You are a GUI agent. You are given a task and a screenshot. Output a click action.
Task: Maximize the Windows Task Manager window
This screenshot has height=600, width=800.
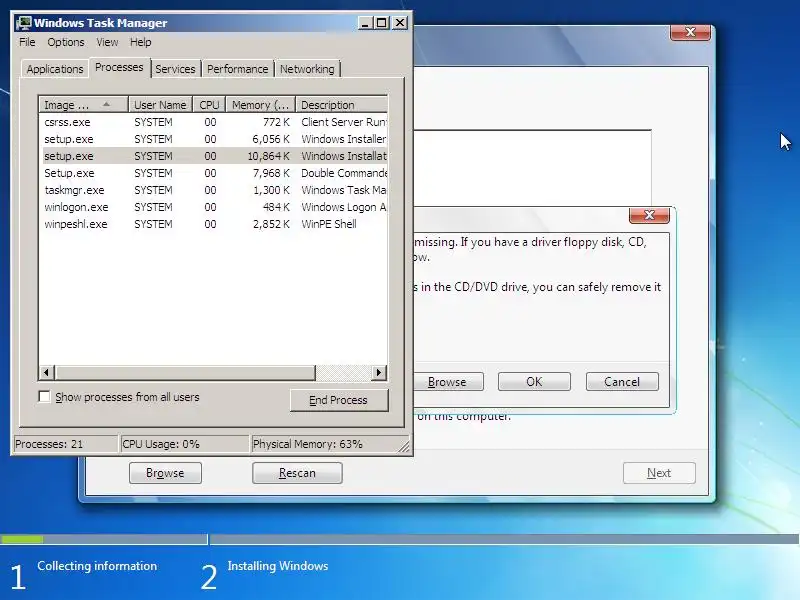(382, 23)
